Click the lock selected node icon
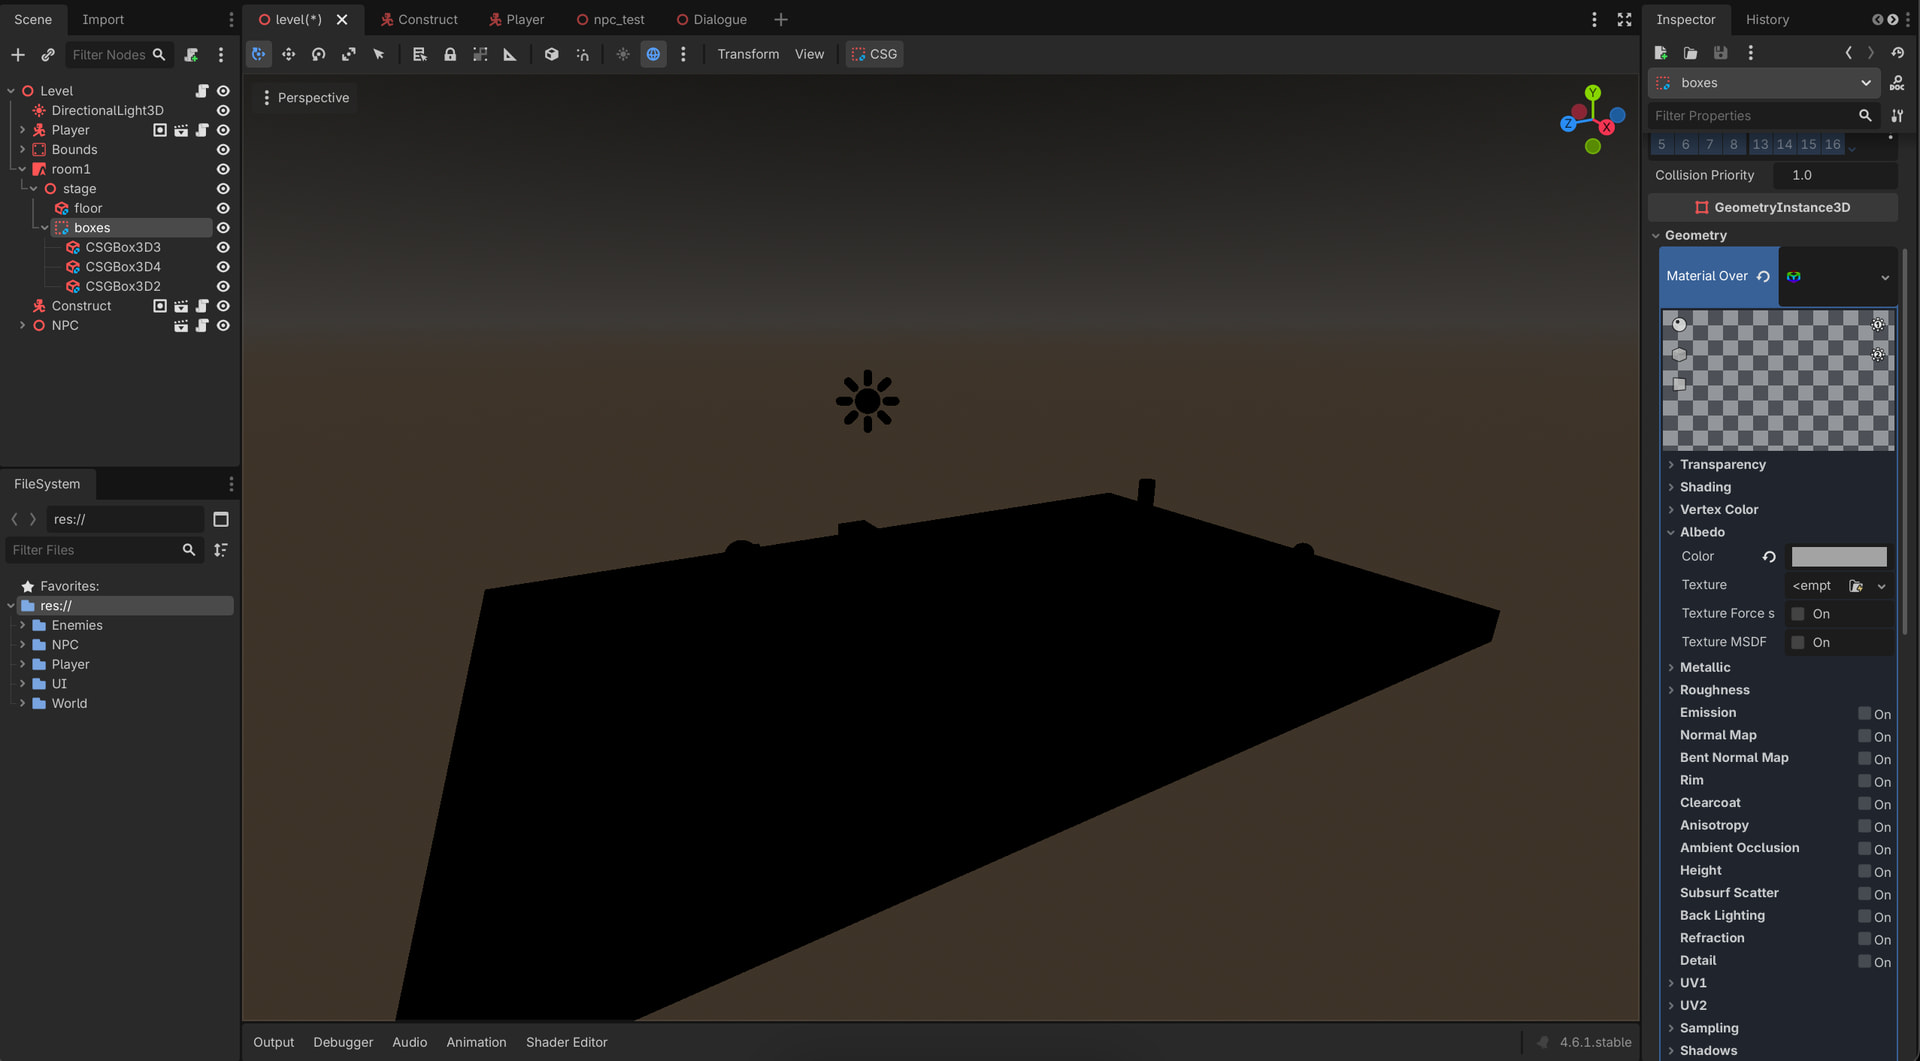Screen dimensions: 1920x1061 pos(450,54)
